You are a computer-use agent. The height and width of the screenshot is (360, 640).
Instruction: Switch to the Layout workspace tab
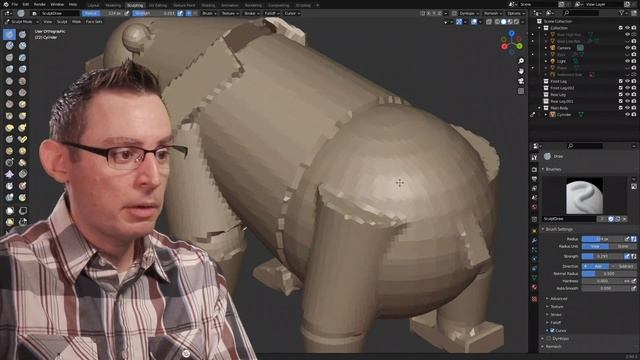93,5
